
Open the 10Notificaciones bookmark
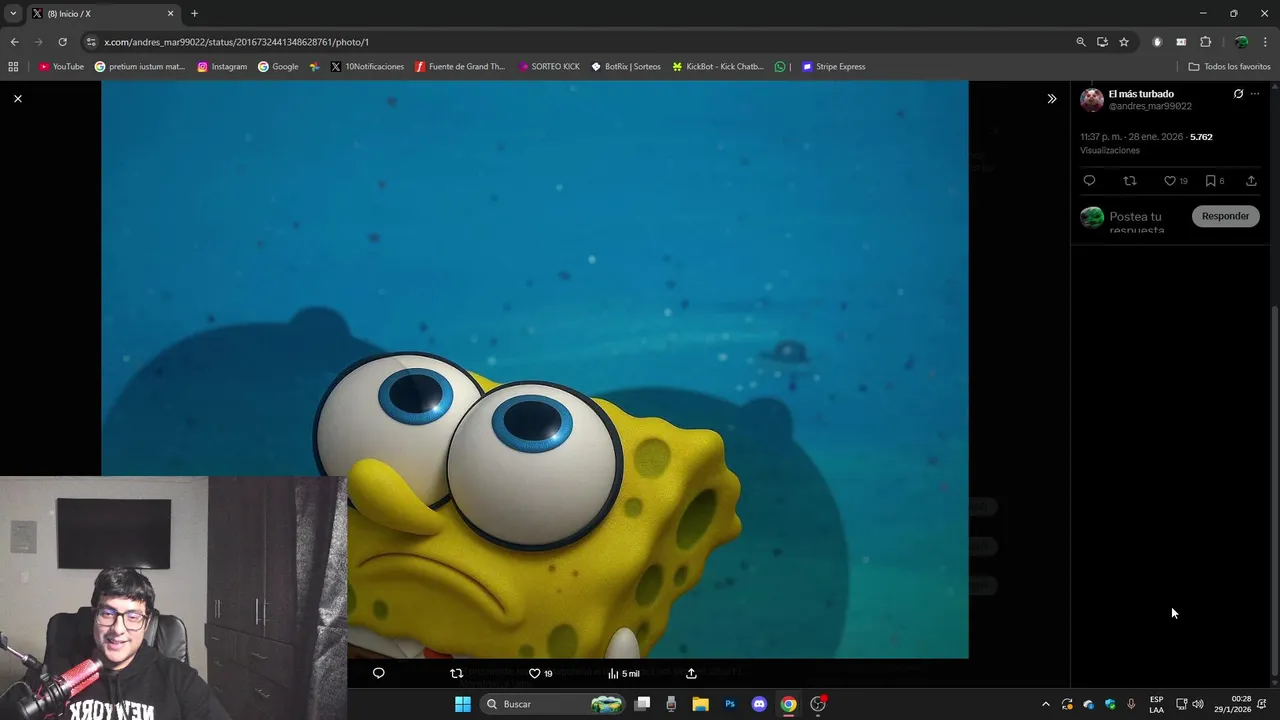tap(367, 67)
